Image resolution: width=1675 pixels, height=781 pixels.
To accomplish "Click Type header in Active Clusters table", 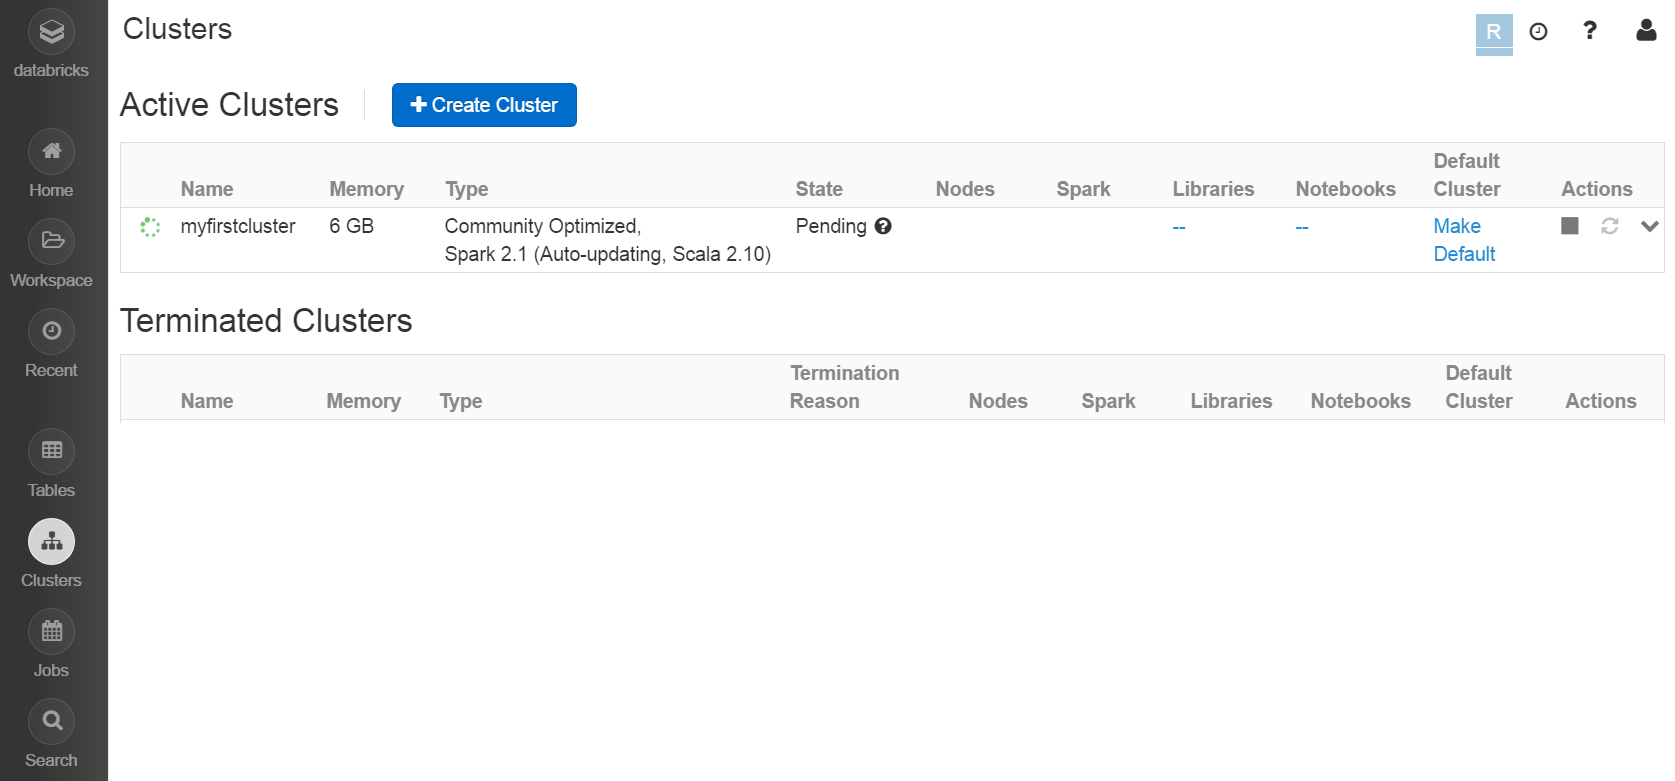I will point(467,189).
